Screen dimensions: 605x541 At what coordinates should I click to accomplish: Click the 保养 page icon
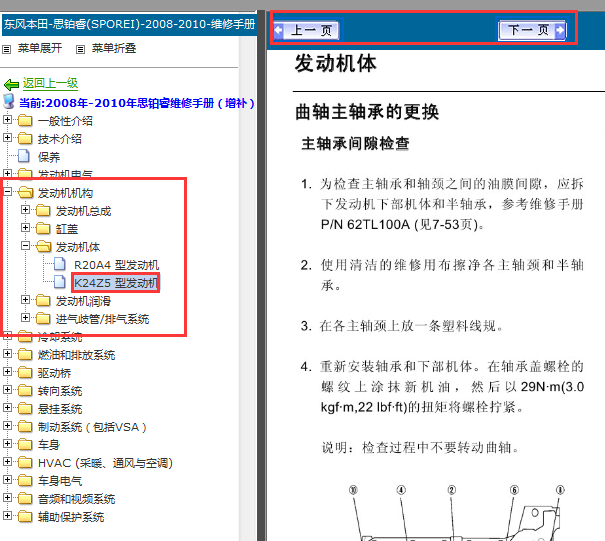[x=24, y=156]
